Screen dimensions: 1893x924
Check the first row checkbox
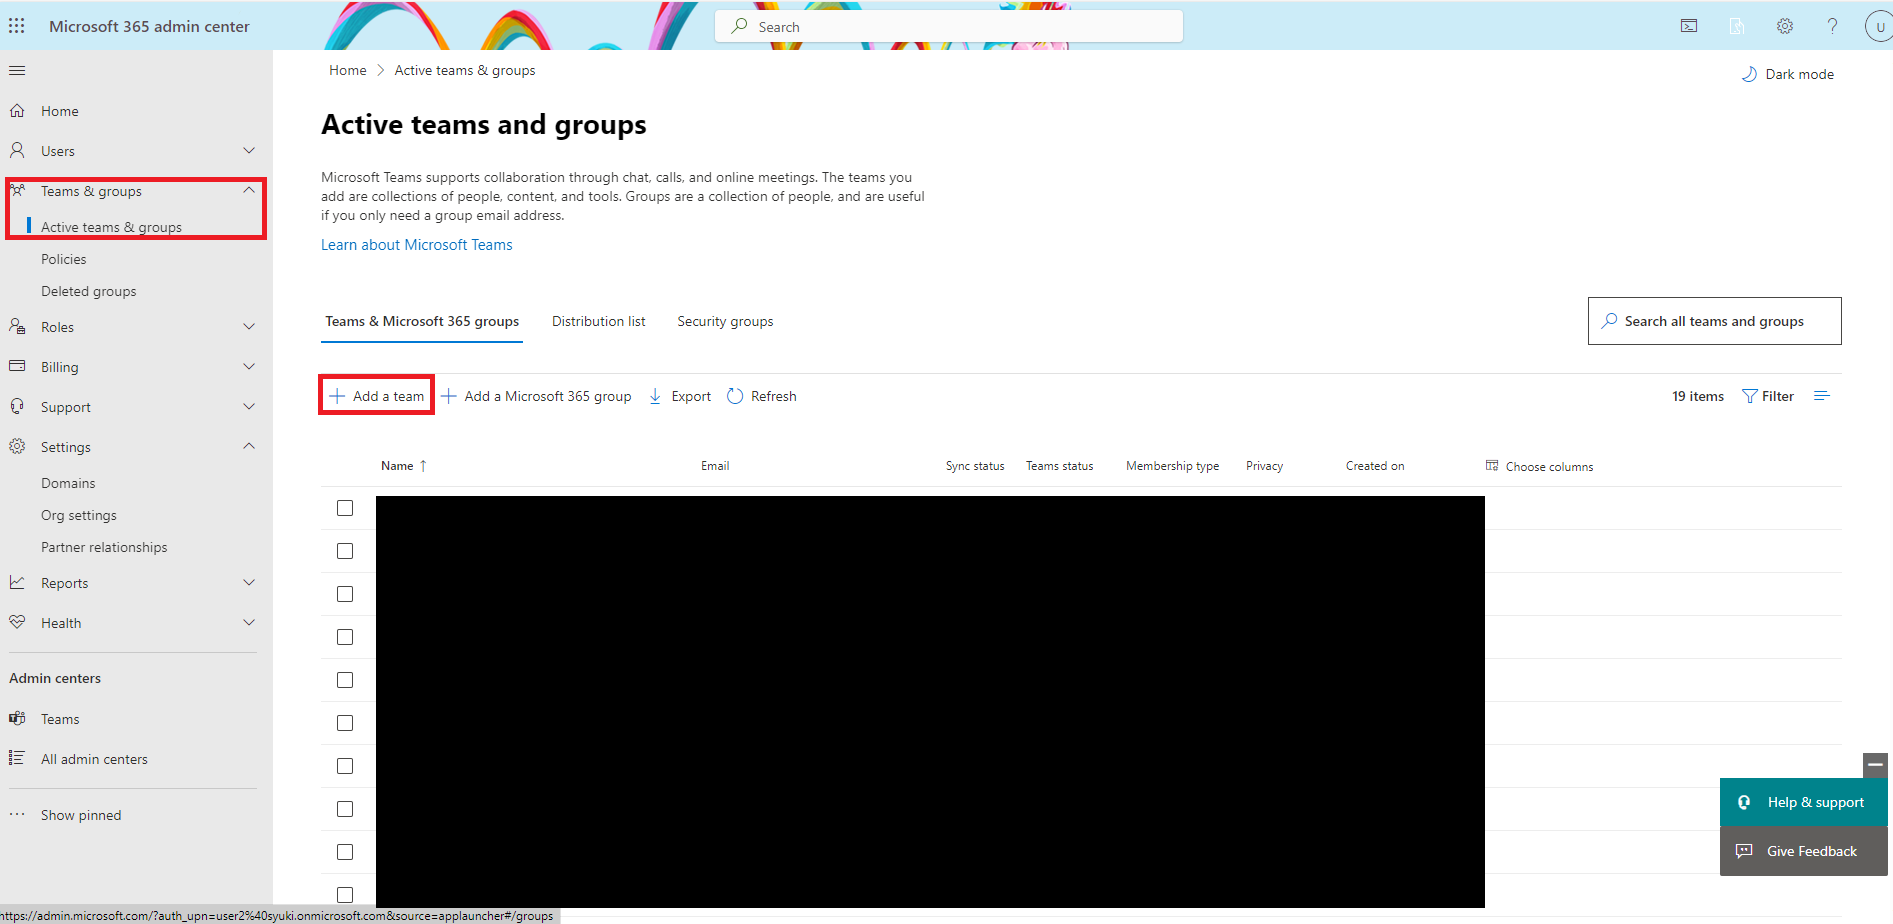coord(345,508)
